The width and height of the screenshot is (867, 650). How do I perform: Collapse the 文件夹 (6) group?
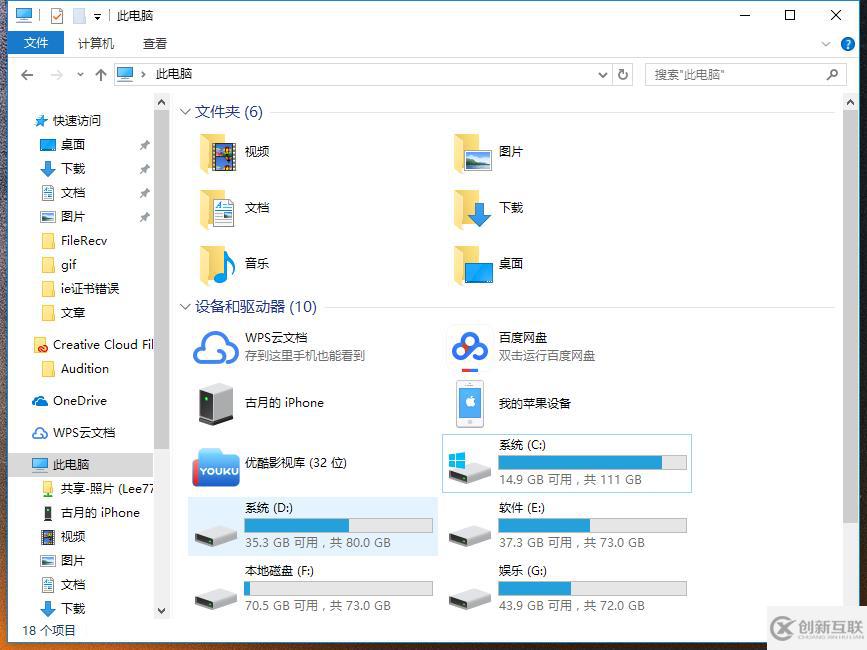click(185, 112)
